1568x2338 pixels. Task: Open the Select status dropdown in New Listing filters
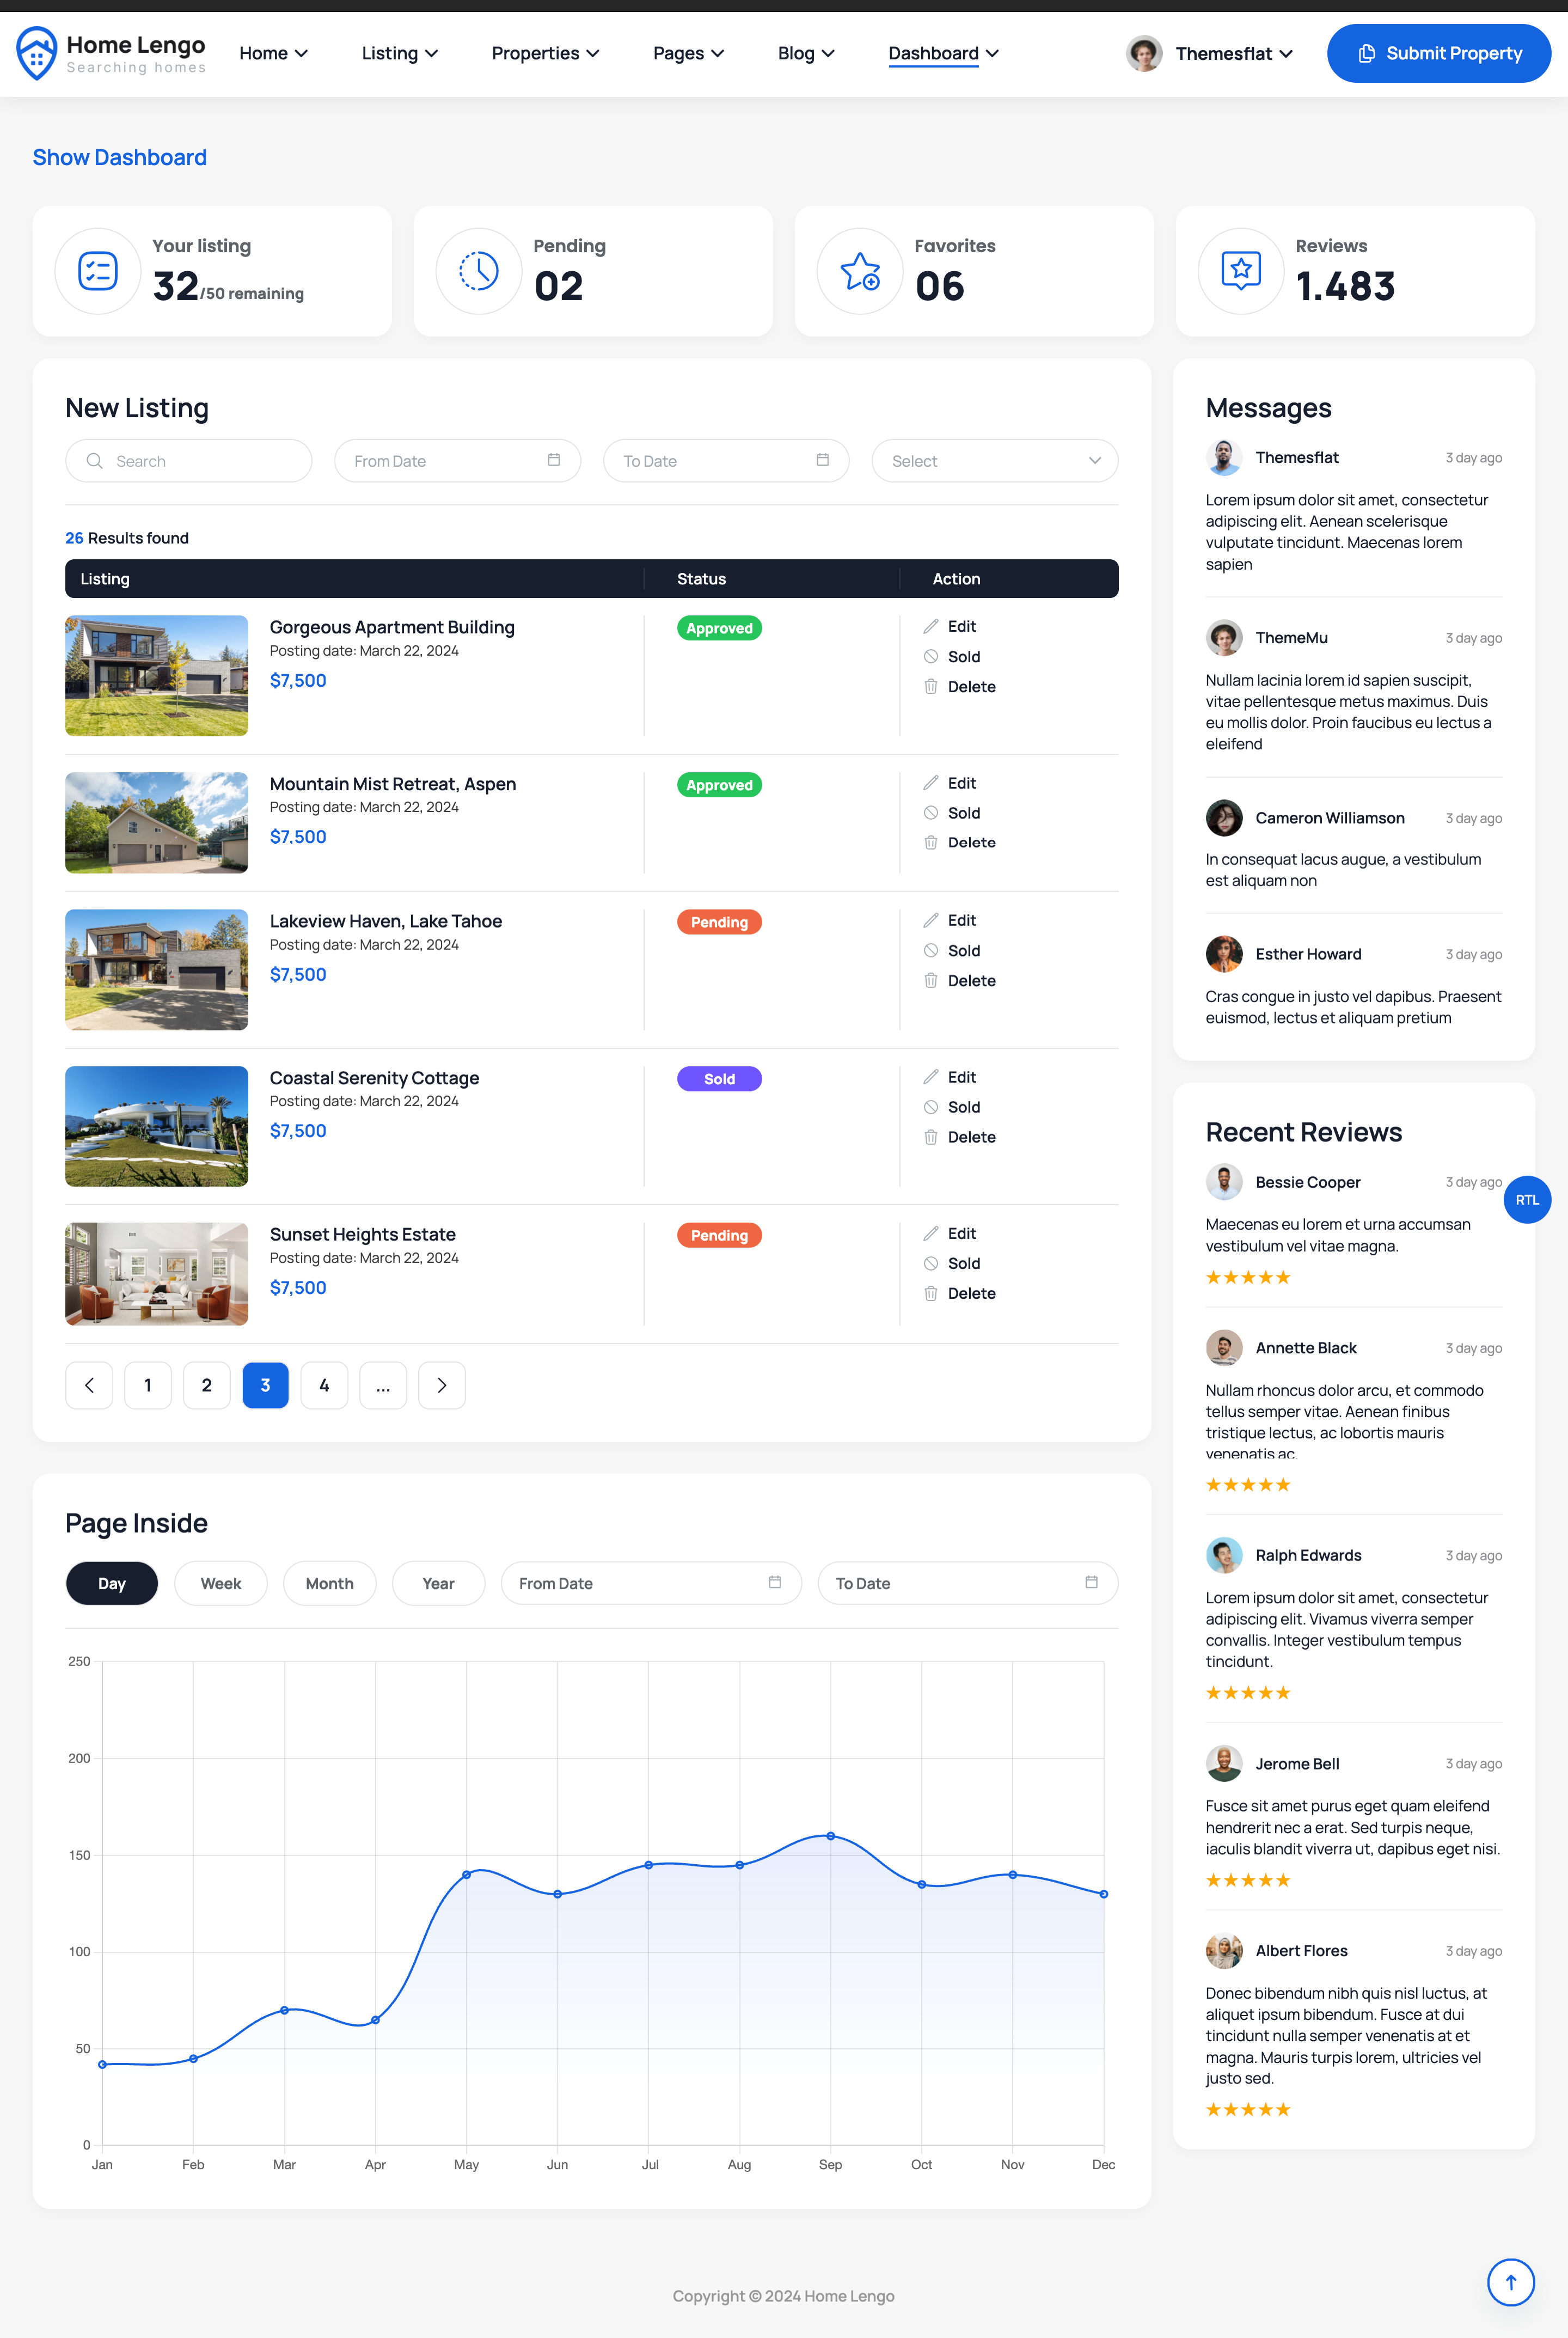click(x=994, y=460)
